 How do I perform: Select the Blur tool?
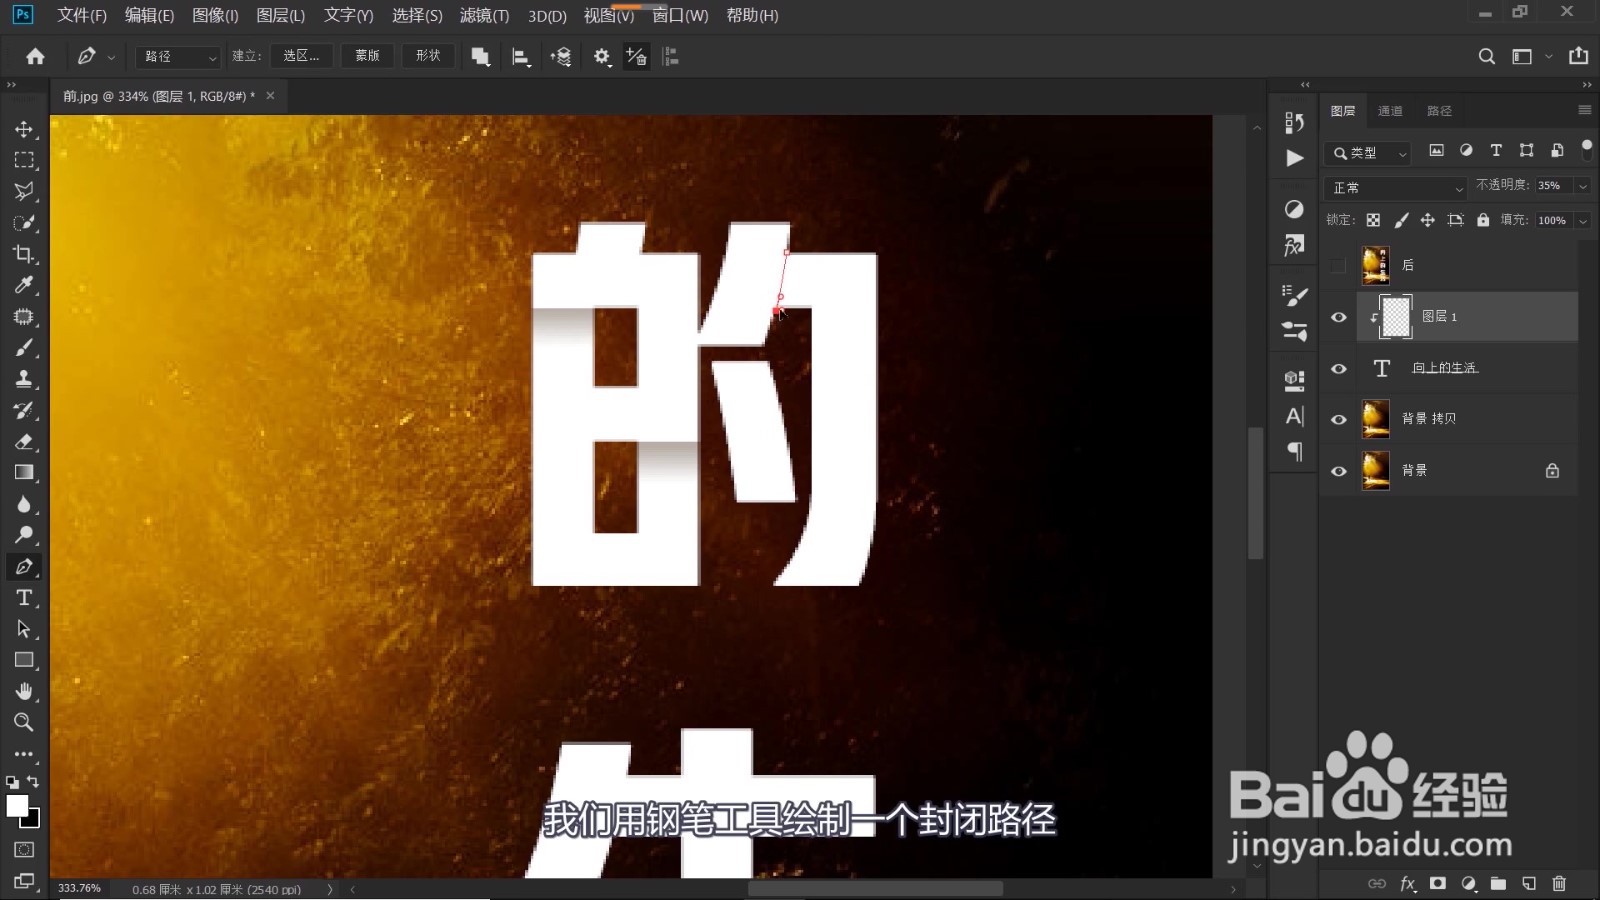click(24, 504)
